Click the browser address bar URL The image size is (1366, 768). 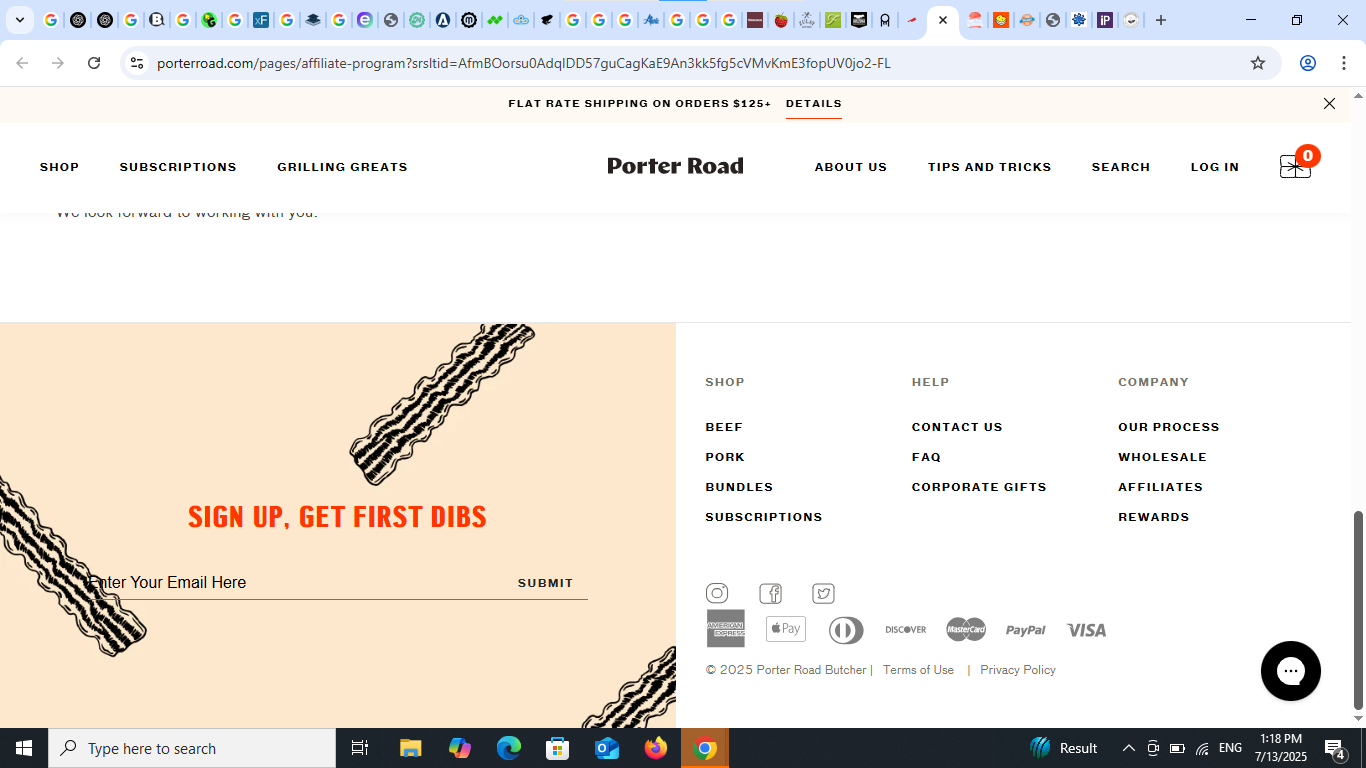524,63
